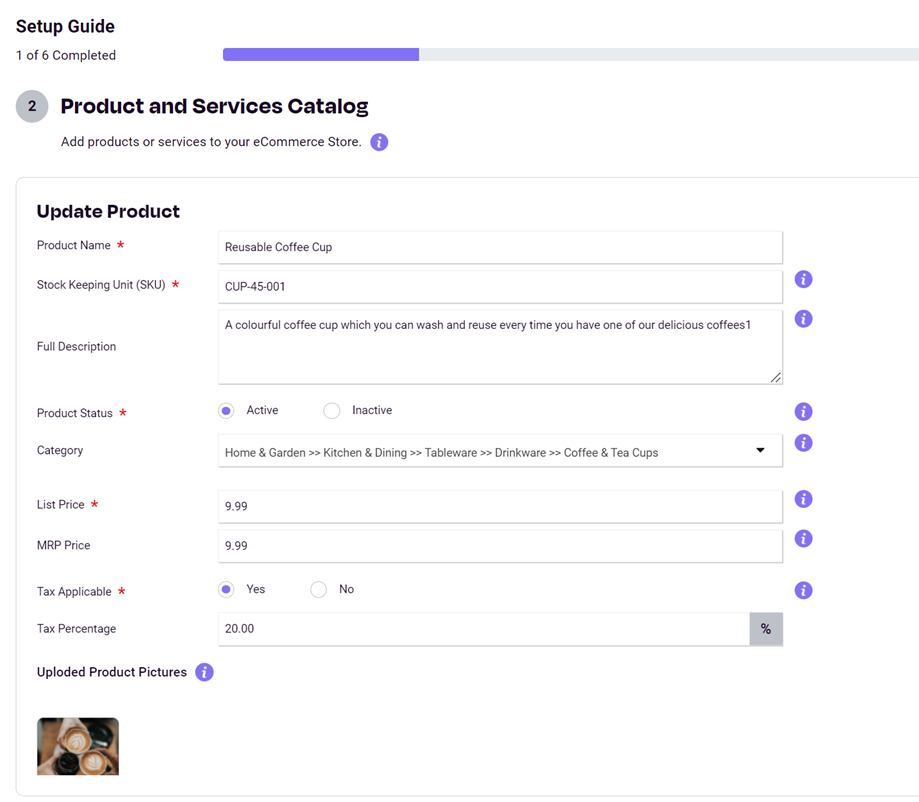This screenshot has height=802, width=919.
Task: Open the uploaded coffee cups thumbnail
Action: tap(78, 746)
